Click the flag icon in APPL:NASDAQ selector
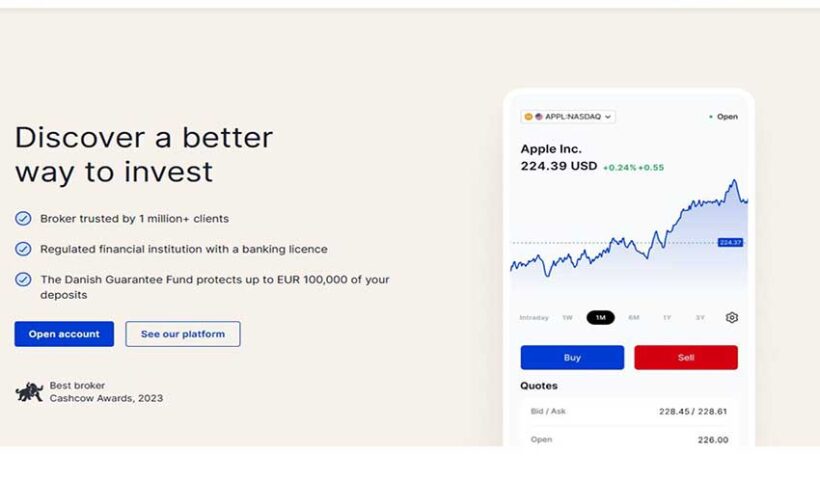The width and height of the screenshot is (820, 480). (x=539, y=117)
